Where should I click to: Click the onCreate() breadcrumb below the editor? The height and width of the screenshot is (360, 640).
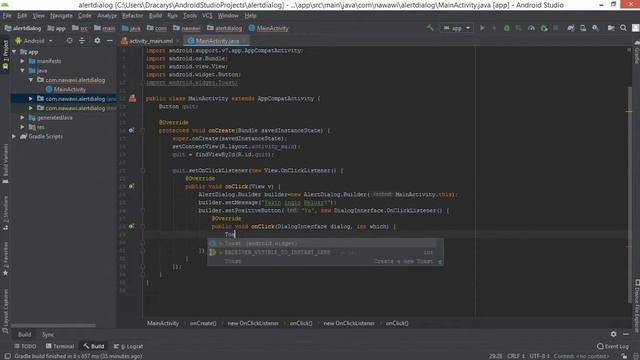click(203, 323)
